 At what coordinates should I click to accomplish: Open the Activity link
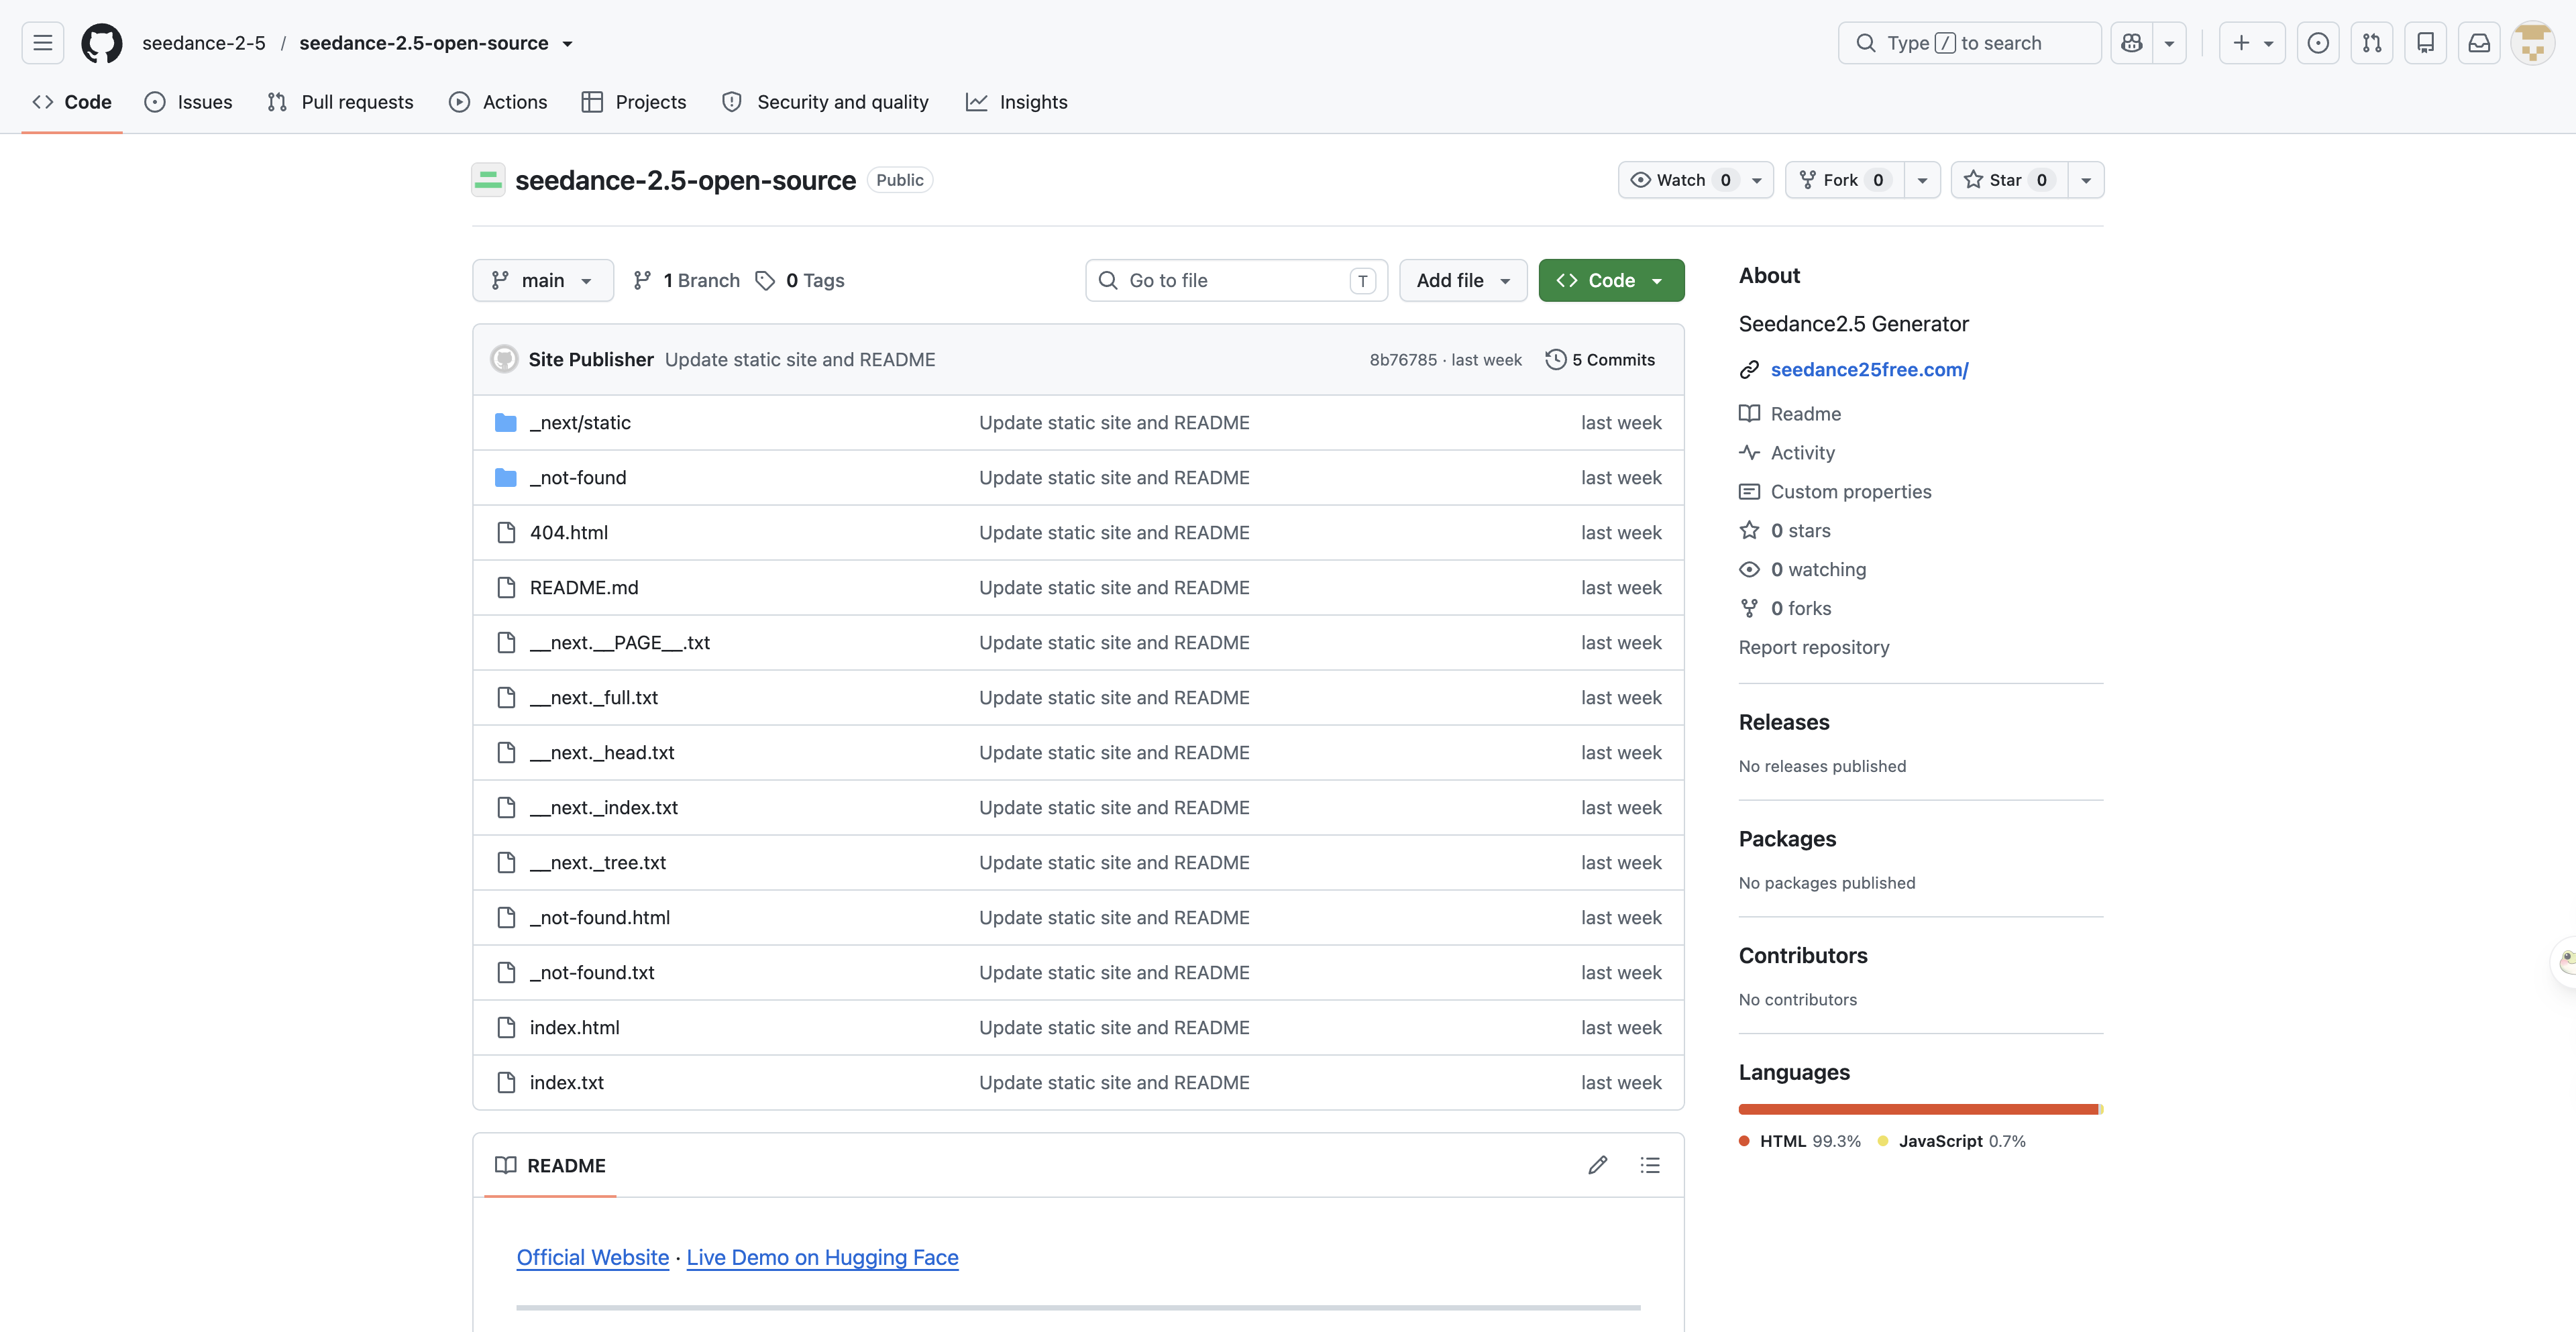(x=1787, y=453)
